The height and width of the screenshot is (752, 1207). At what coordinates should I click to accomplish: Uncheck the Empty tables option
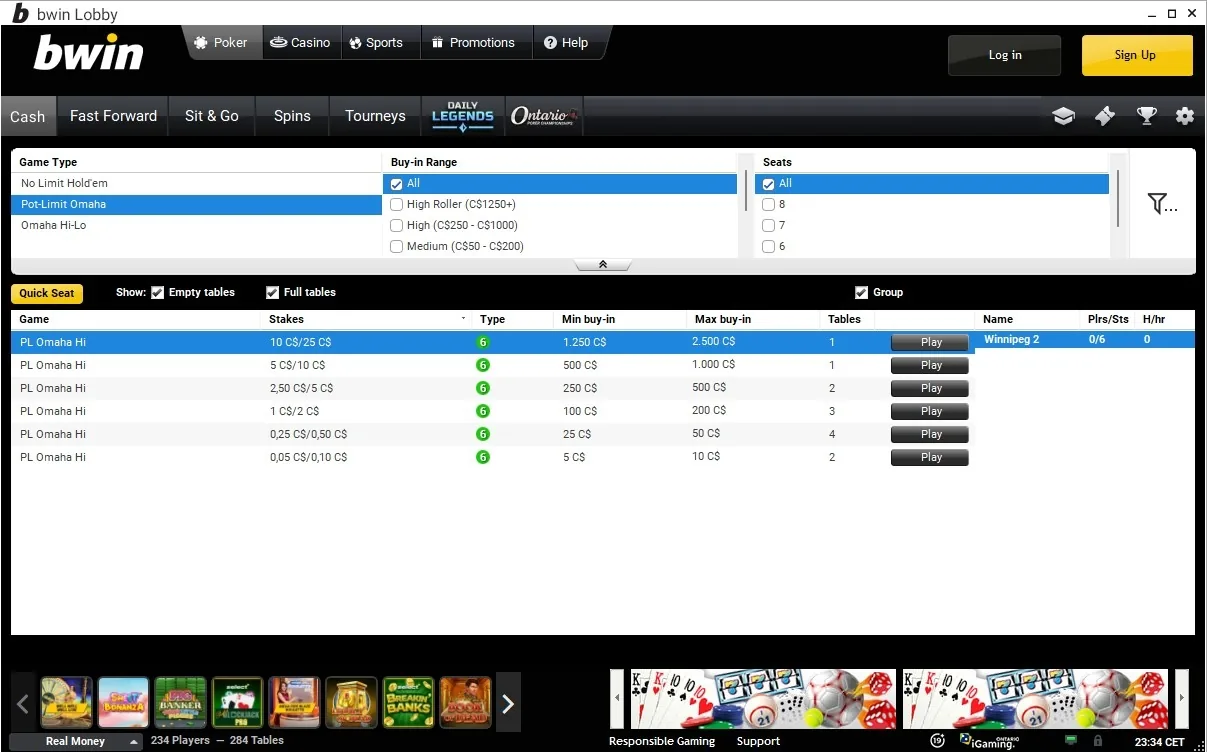(158, 292)
